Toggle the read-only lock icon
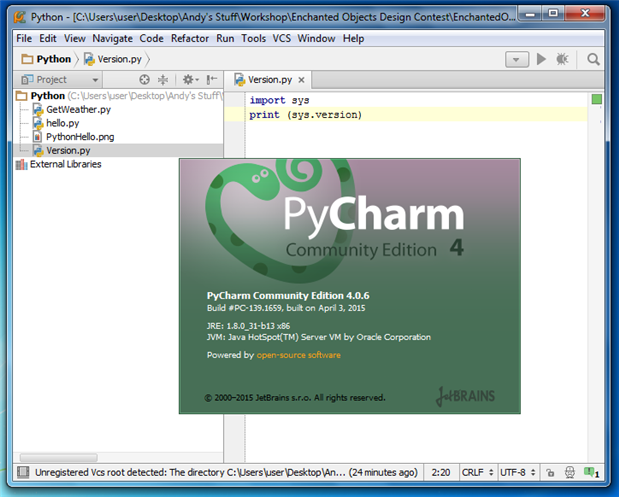The image size is (619, 497). (x=550, y=473)
